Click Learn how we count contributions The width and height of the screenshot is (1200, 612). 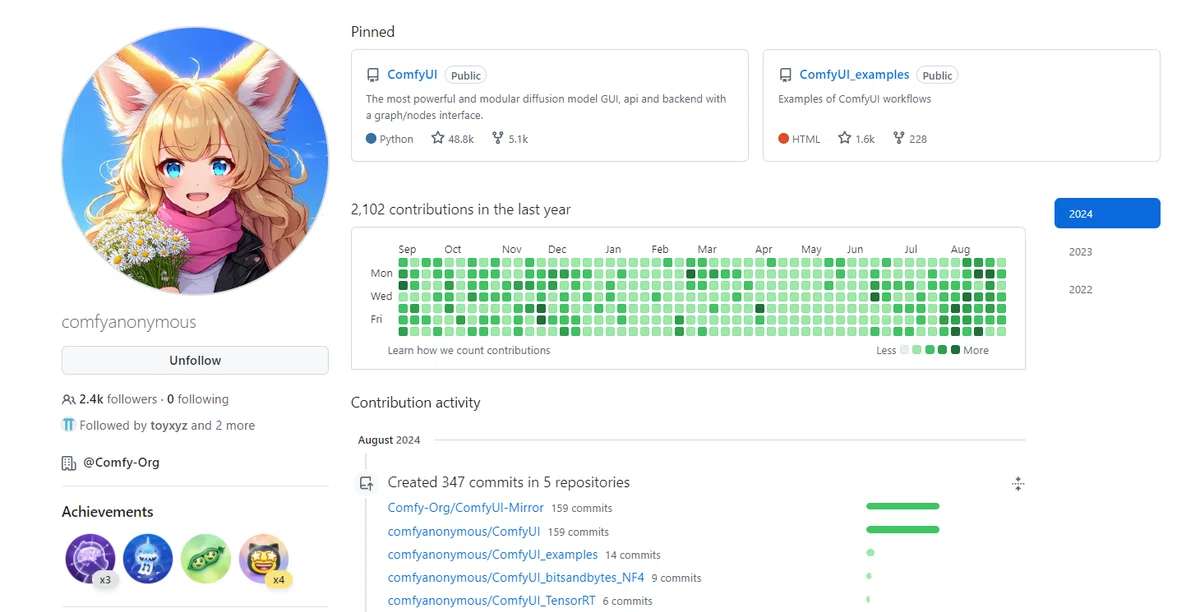pos(469,351)
